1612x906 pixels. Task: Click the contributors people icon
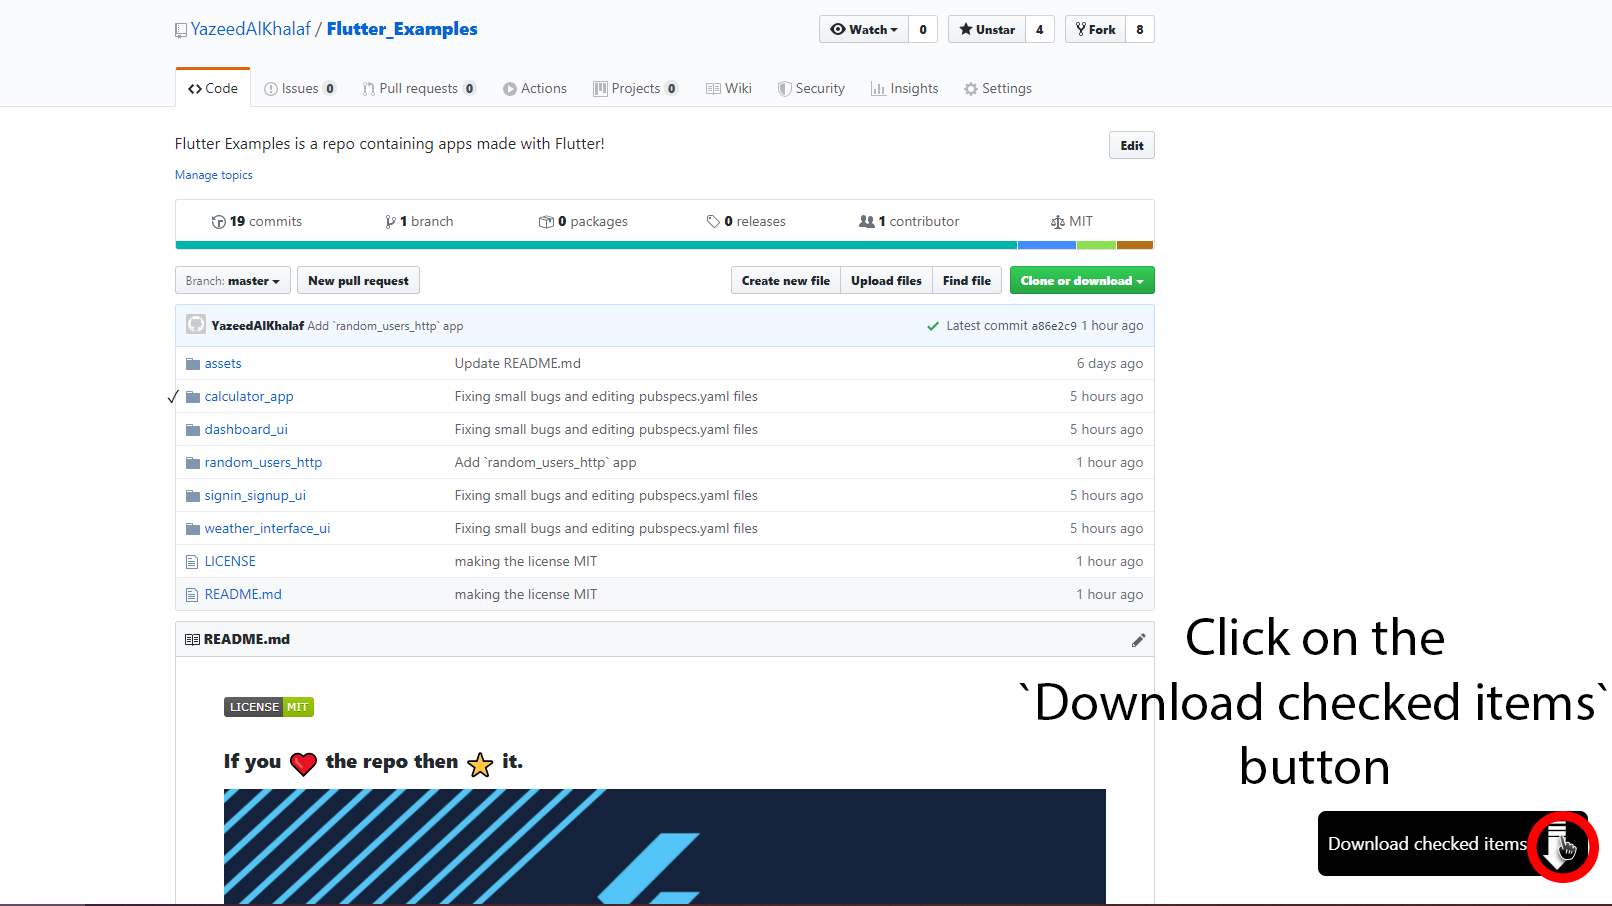(x=867, y=222)
